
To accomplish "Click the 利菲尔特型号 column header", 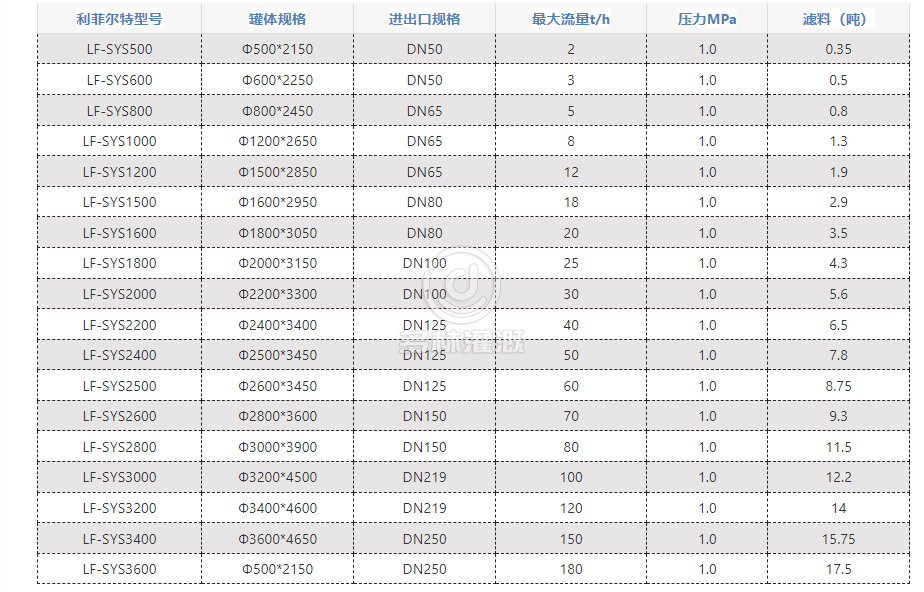I will click(x=119, y=19).
